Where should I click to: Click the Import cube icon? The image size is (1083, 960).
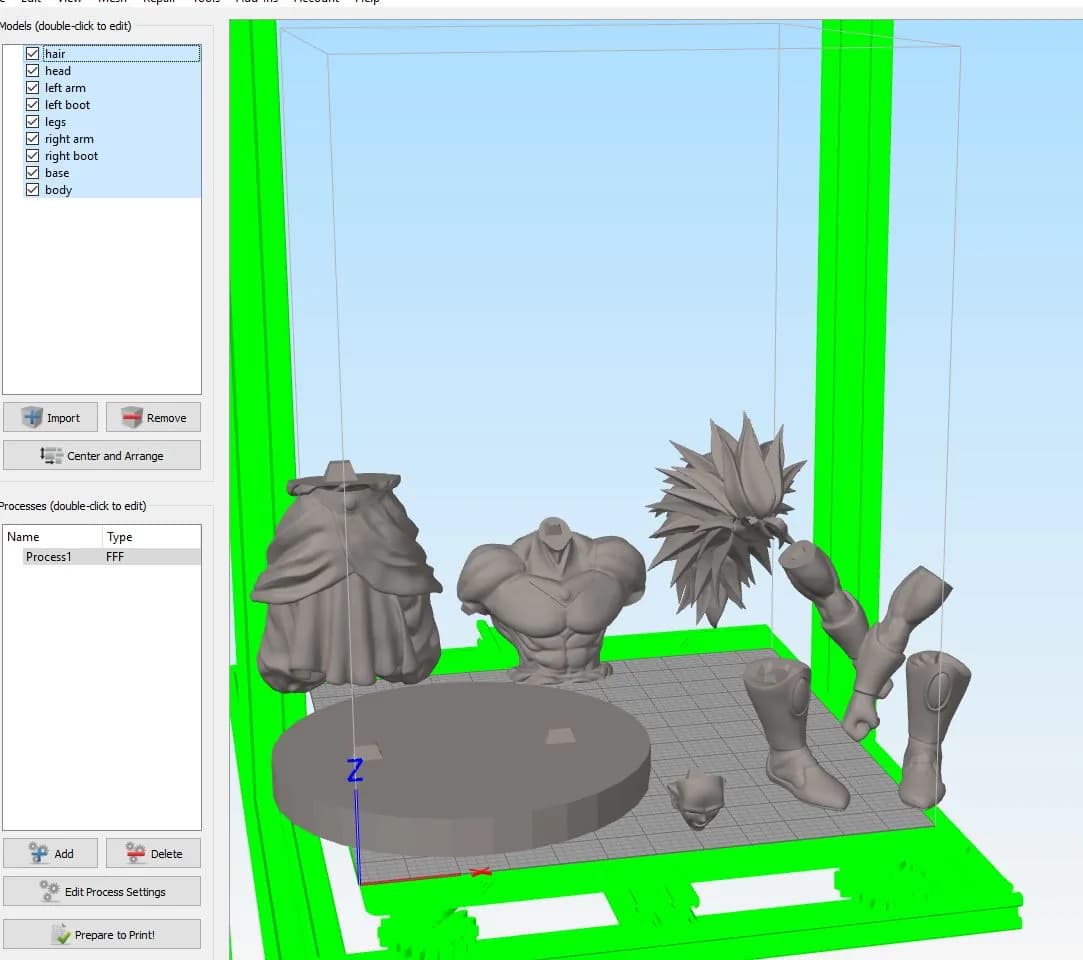(x=32, y=417)
